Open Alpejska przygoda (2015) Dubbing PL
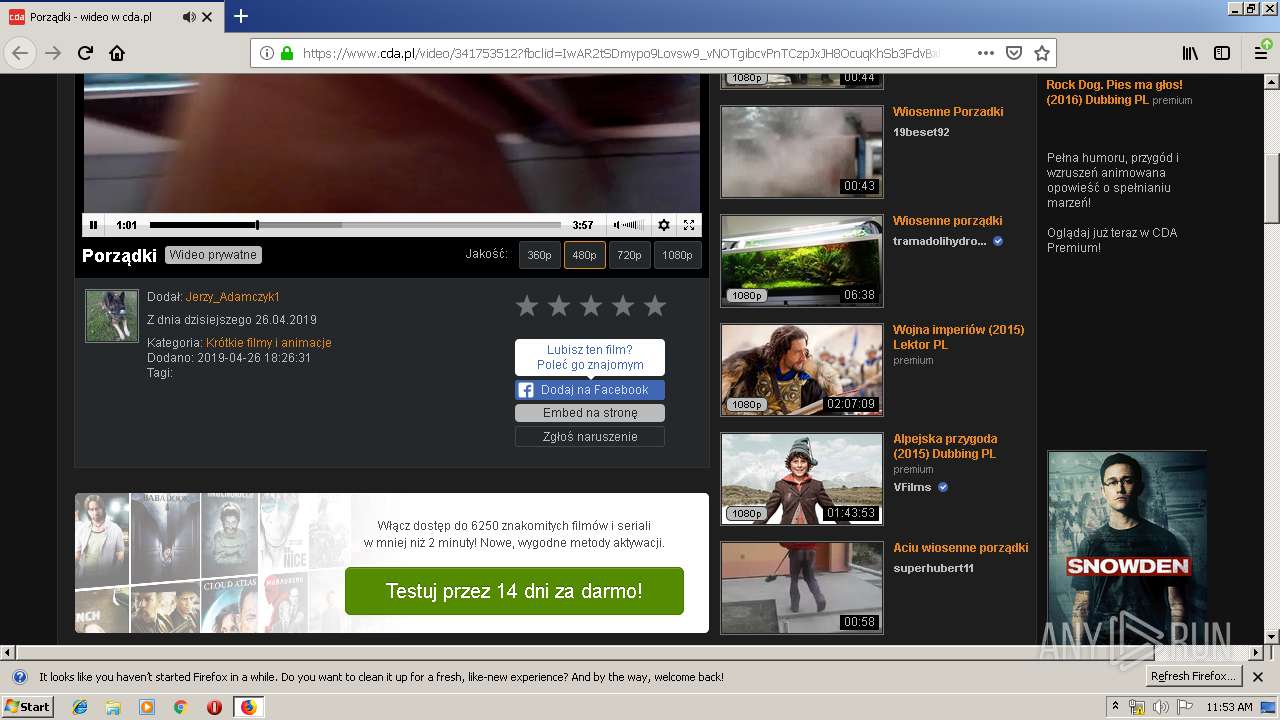 click(x=945, y=446)
